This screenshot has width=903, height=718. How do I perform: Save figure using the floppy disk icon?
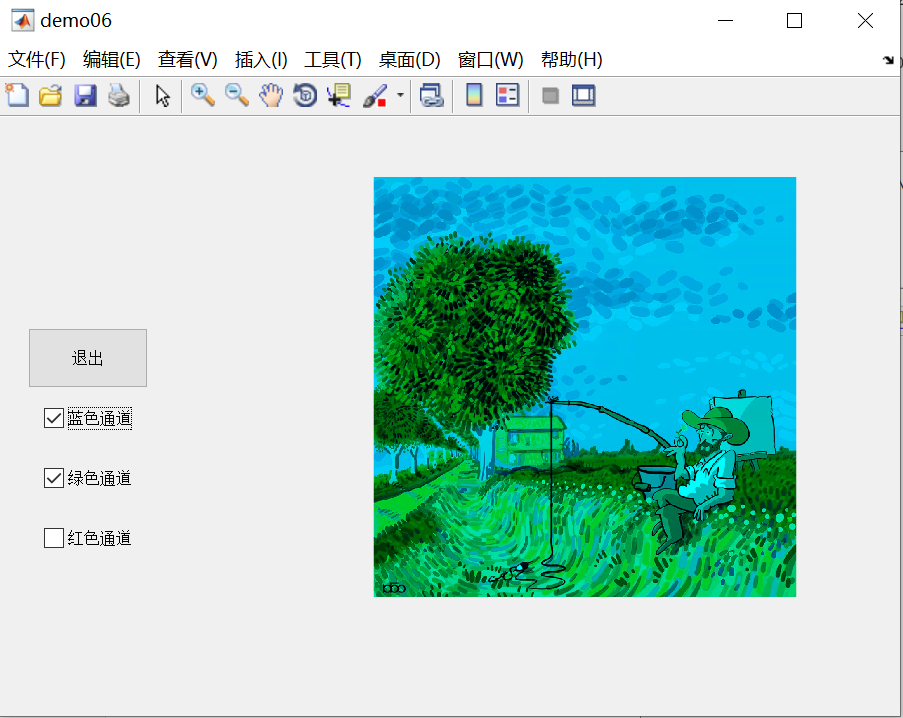pos(85,95)
